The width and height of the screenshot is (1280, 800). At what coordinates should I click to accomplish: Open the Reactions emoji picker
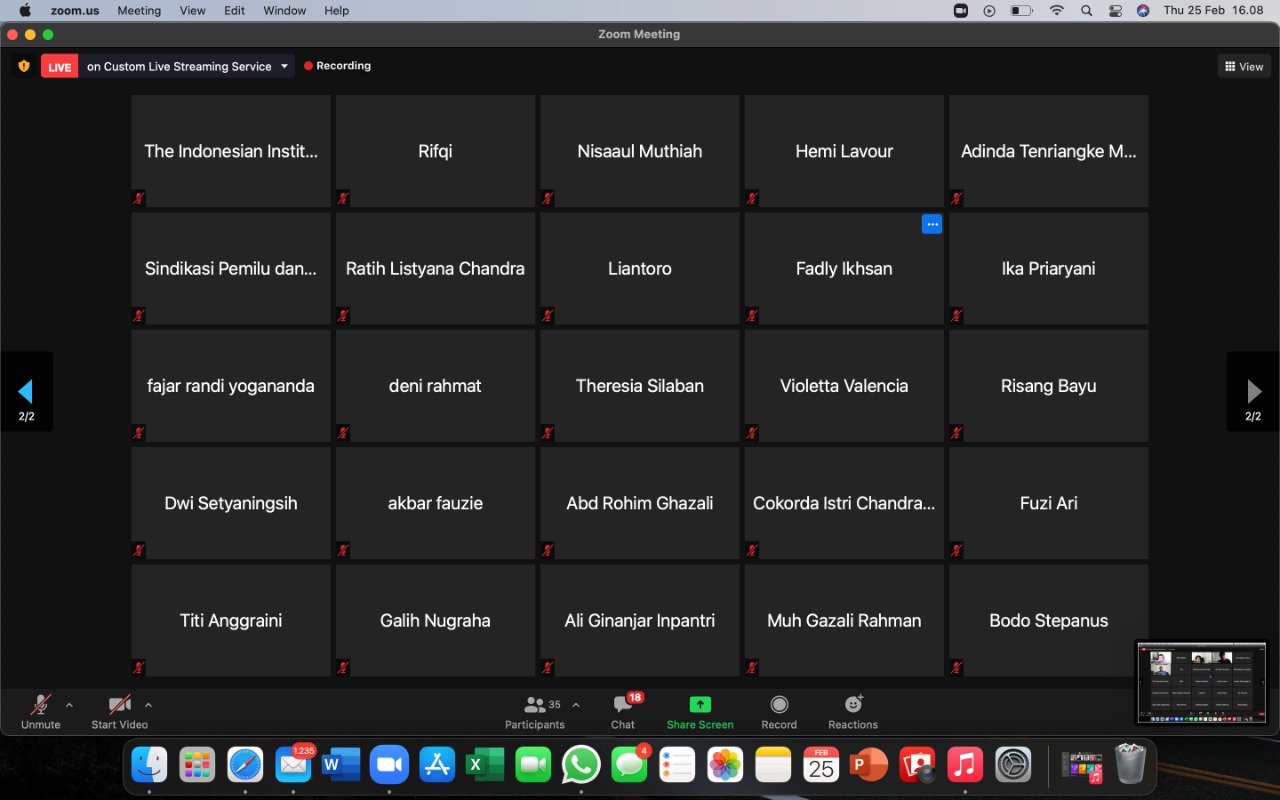coord(853,705)
